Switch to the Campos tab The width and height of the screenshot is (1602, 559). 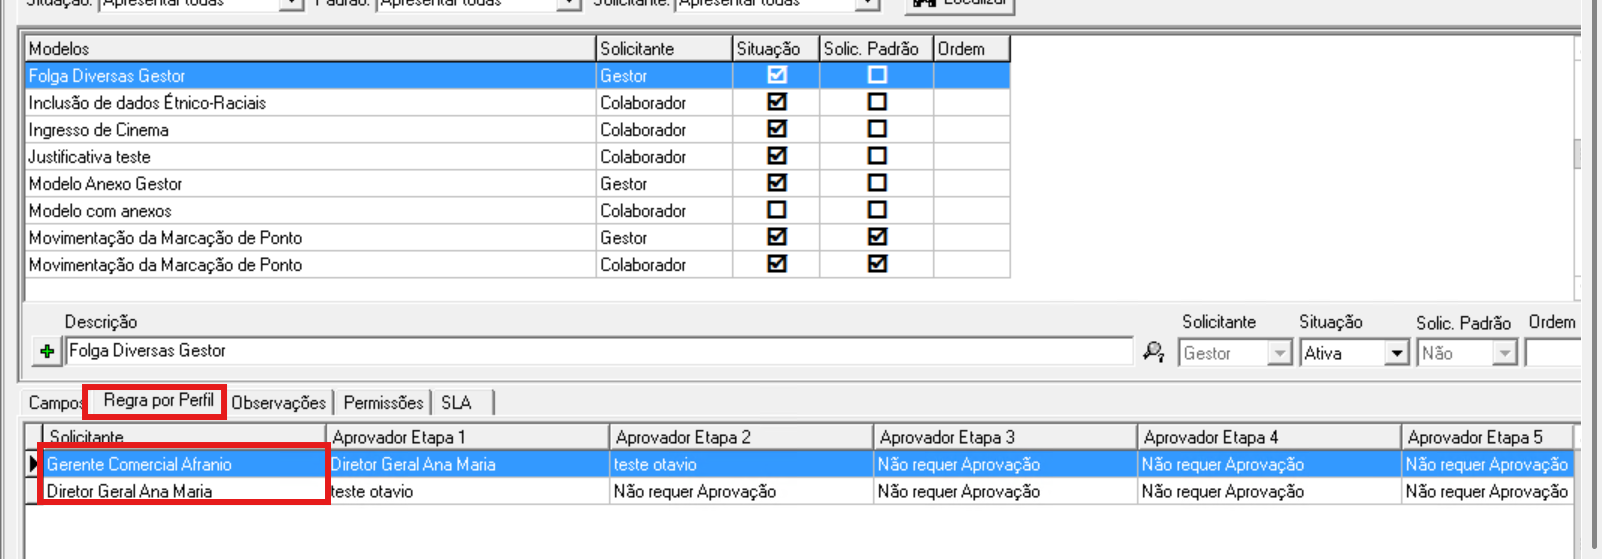54,402
